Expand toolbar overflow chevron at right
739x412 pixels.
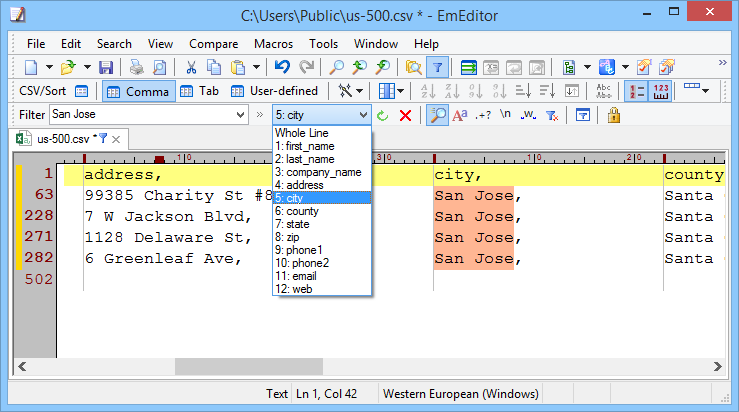coord(722,62)
